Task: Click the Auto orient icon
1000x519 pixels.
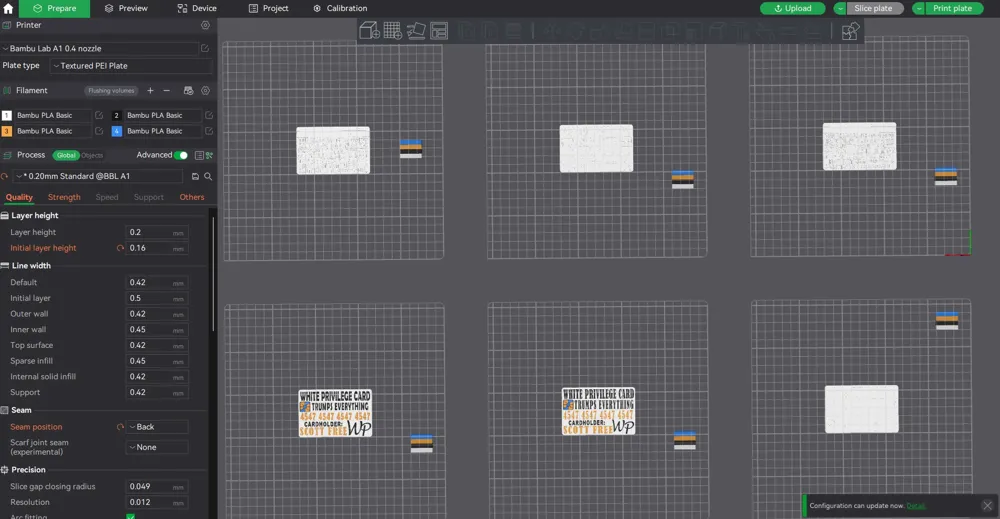Action: (416, 31)
